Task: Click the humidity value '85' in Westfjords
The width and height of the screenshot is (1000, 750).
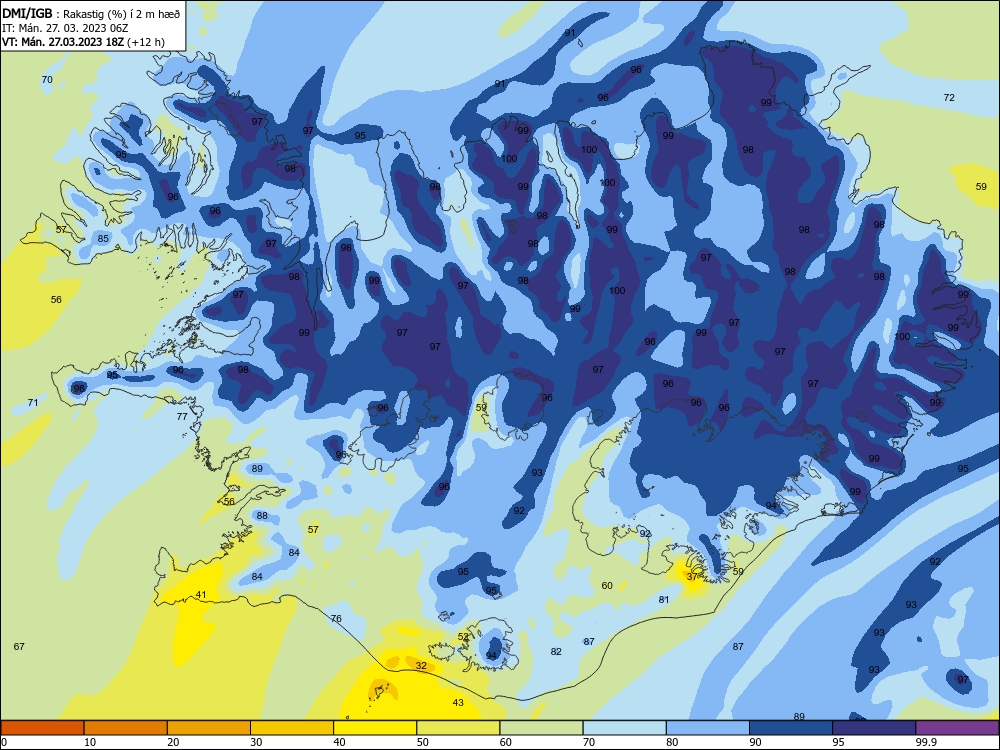Action: pos(103,238)
